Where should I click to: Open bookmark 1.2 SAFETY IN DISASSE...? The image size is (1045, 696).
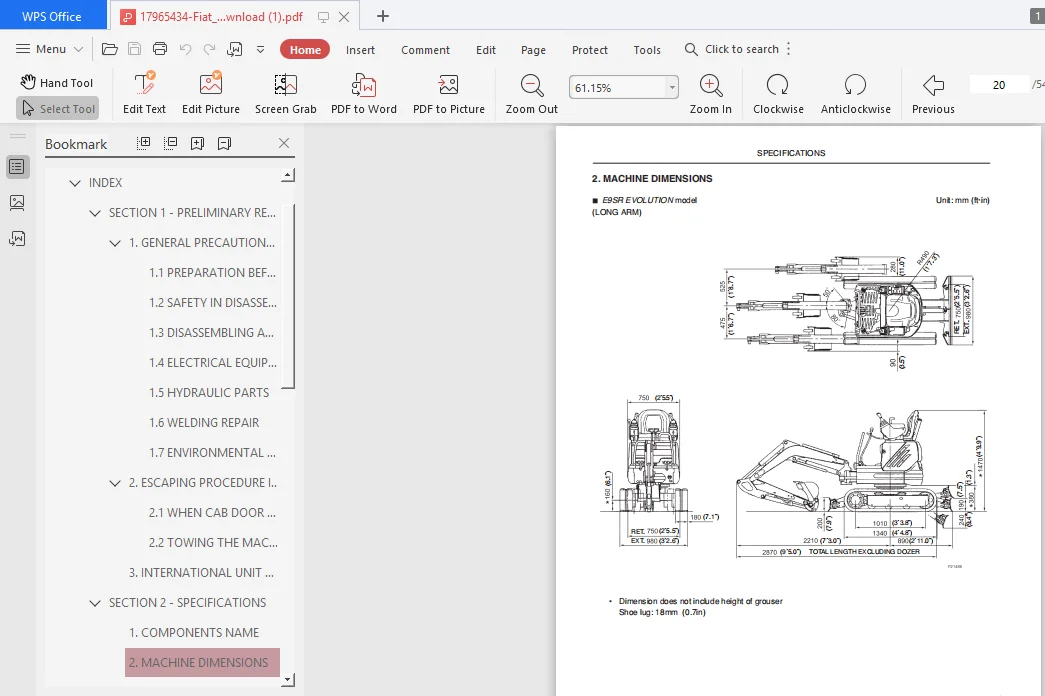(213, 303)
